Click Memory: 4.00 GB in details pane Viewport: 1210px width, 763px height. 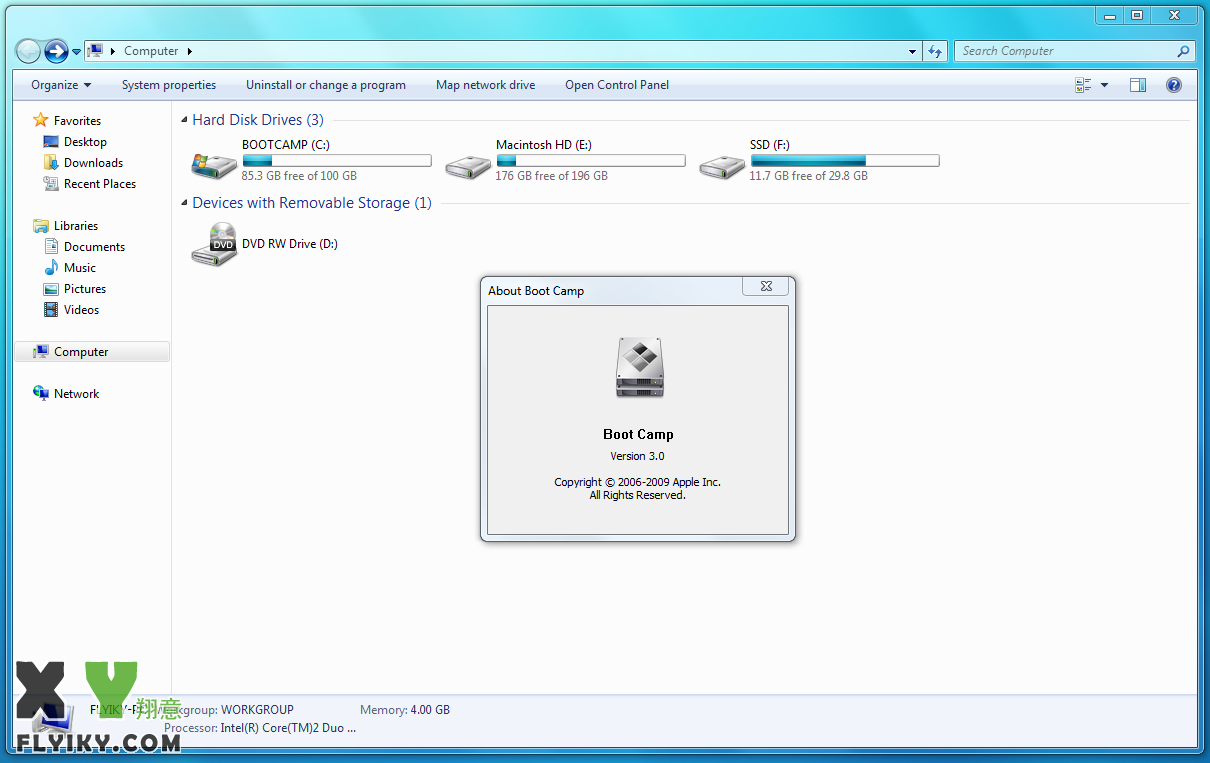pyautogui.click(x=405, y=710)
